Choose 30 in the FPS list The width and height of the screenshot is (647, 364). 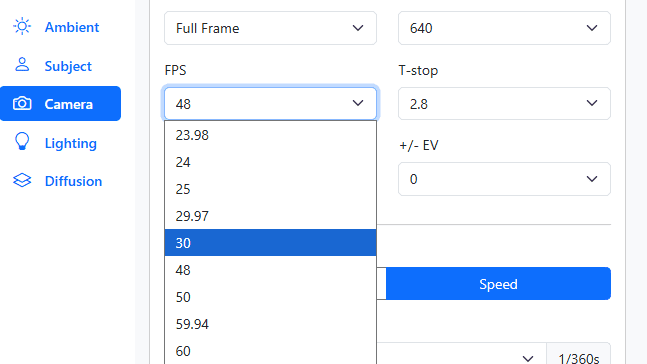(x=270, y=243)
